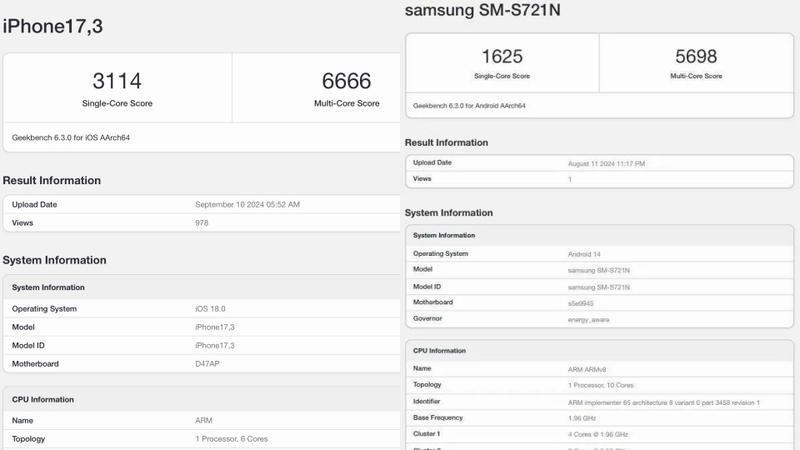The image size is (800, 450).
Task: Click the Samsung "CPU Information" table header
Action: (439, 351)
